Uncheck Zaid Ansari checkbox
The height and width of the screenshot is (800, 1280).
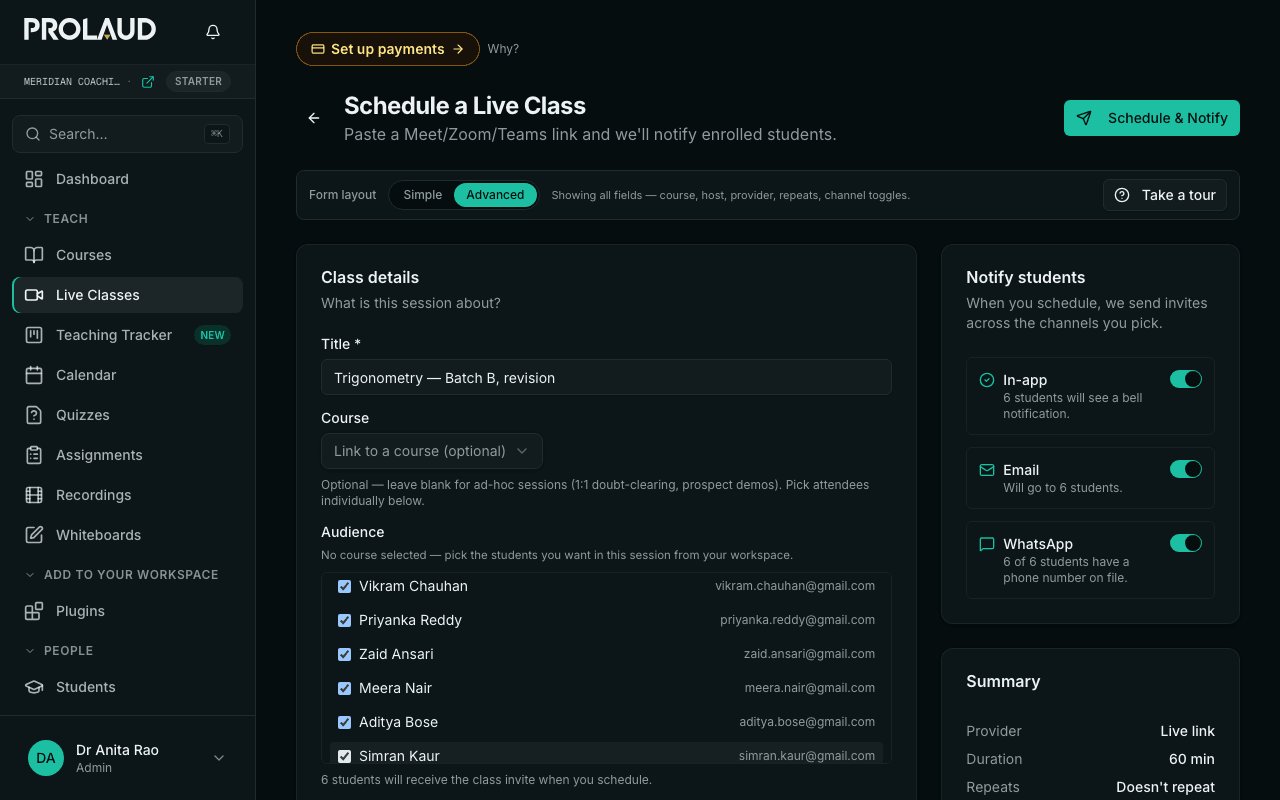pyautogui.click(x=345, y=655)
